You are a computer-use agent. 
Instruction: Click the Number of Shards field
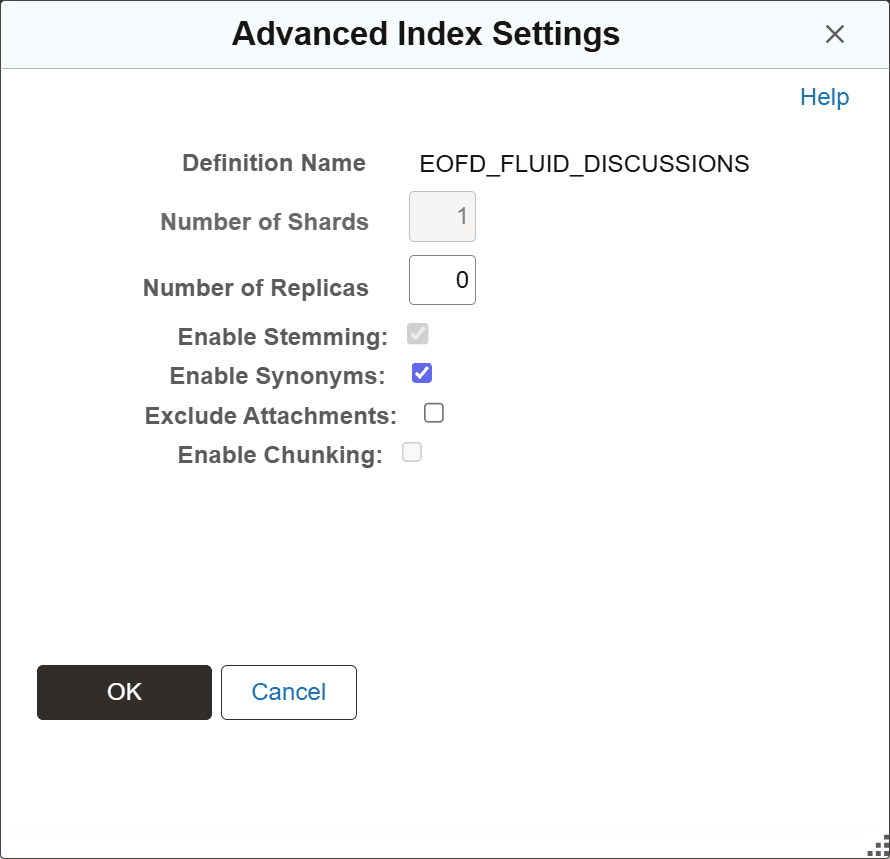tap(442, 216)
